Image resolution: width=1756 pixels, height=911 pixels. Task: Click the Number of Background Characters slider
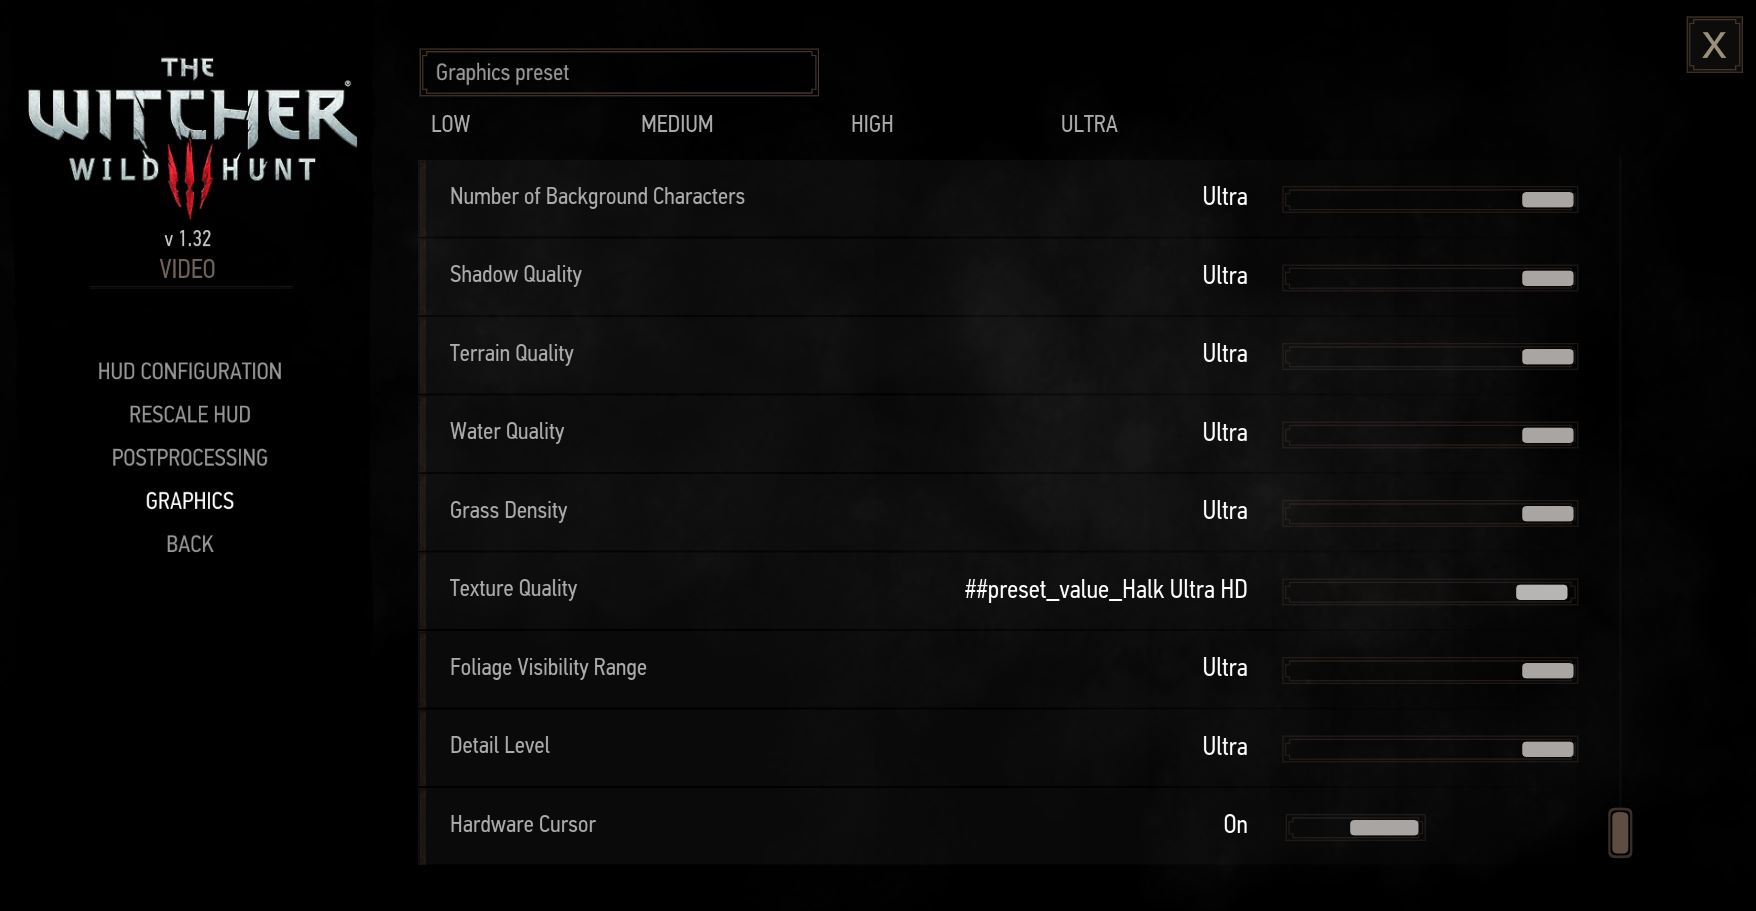click(1430, 199)
